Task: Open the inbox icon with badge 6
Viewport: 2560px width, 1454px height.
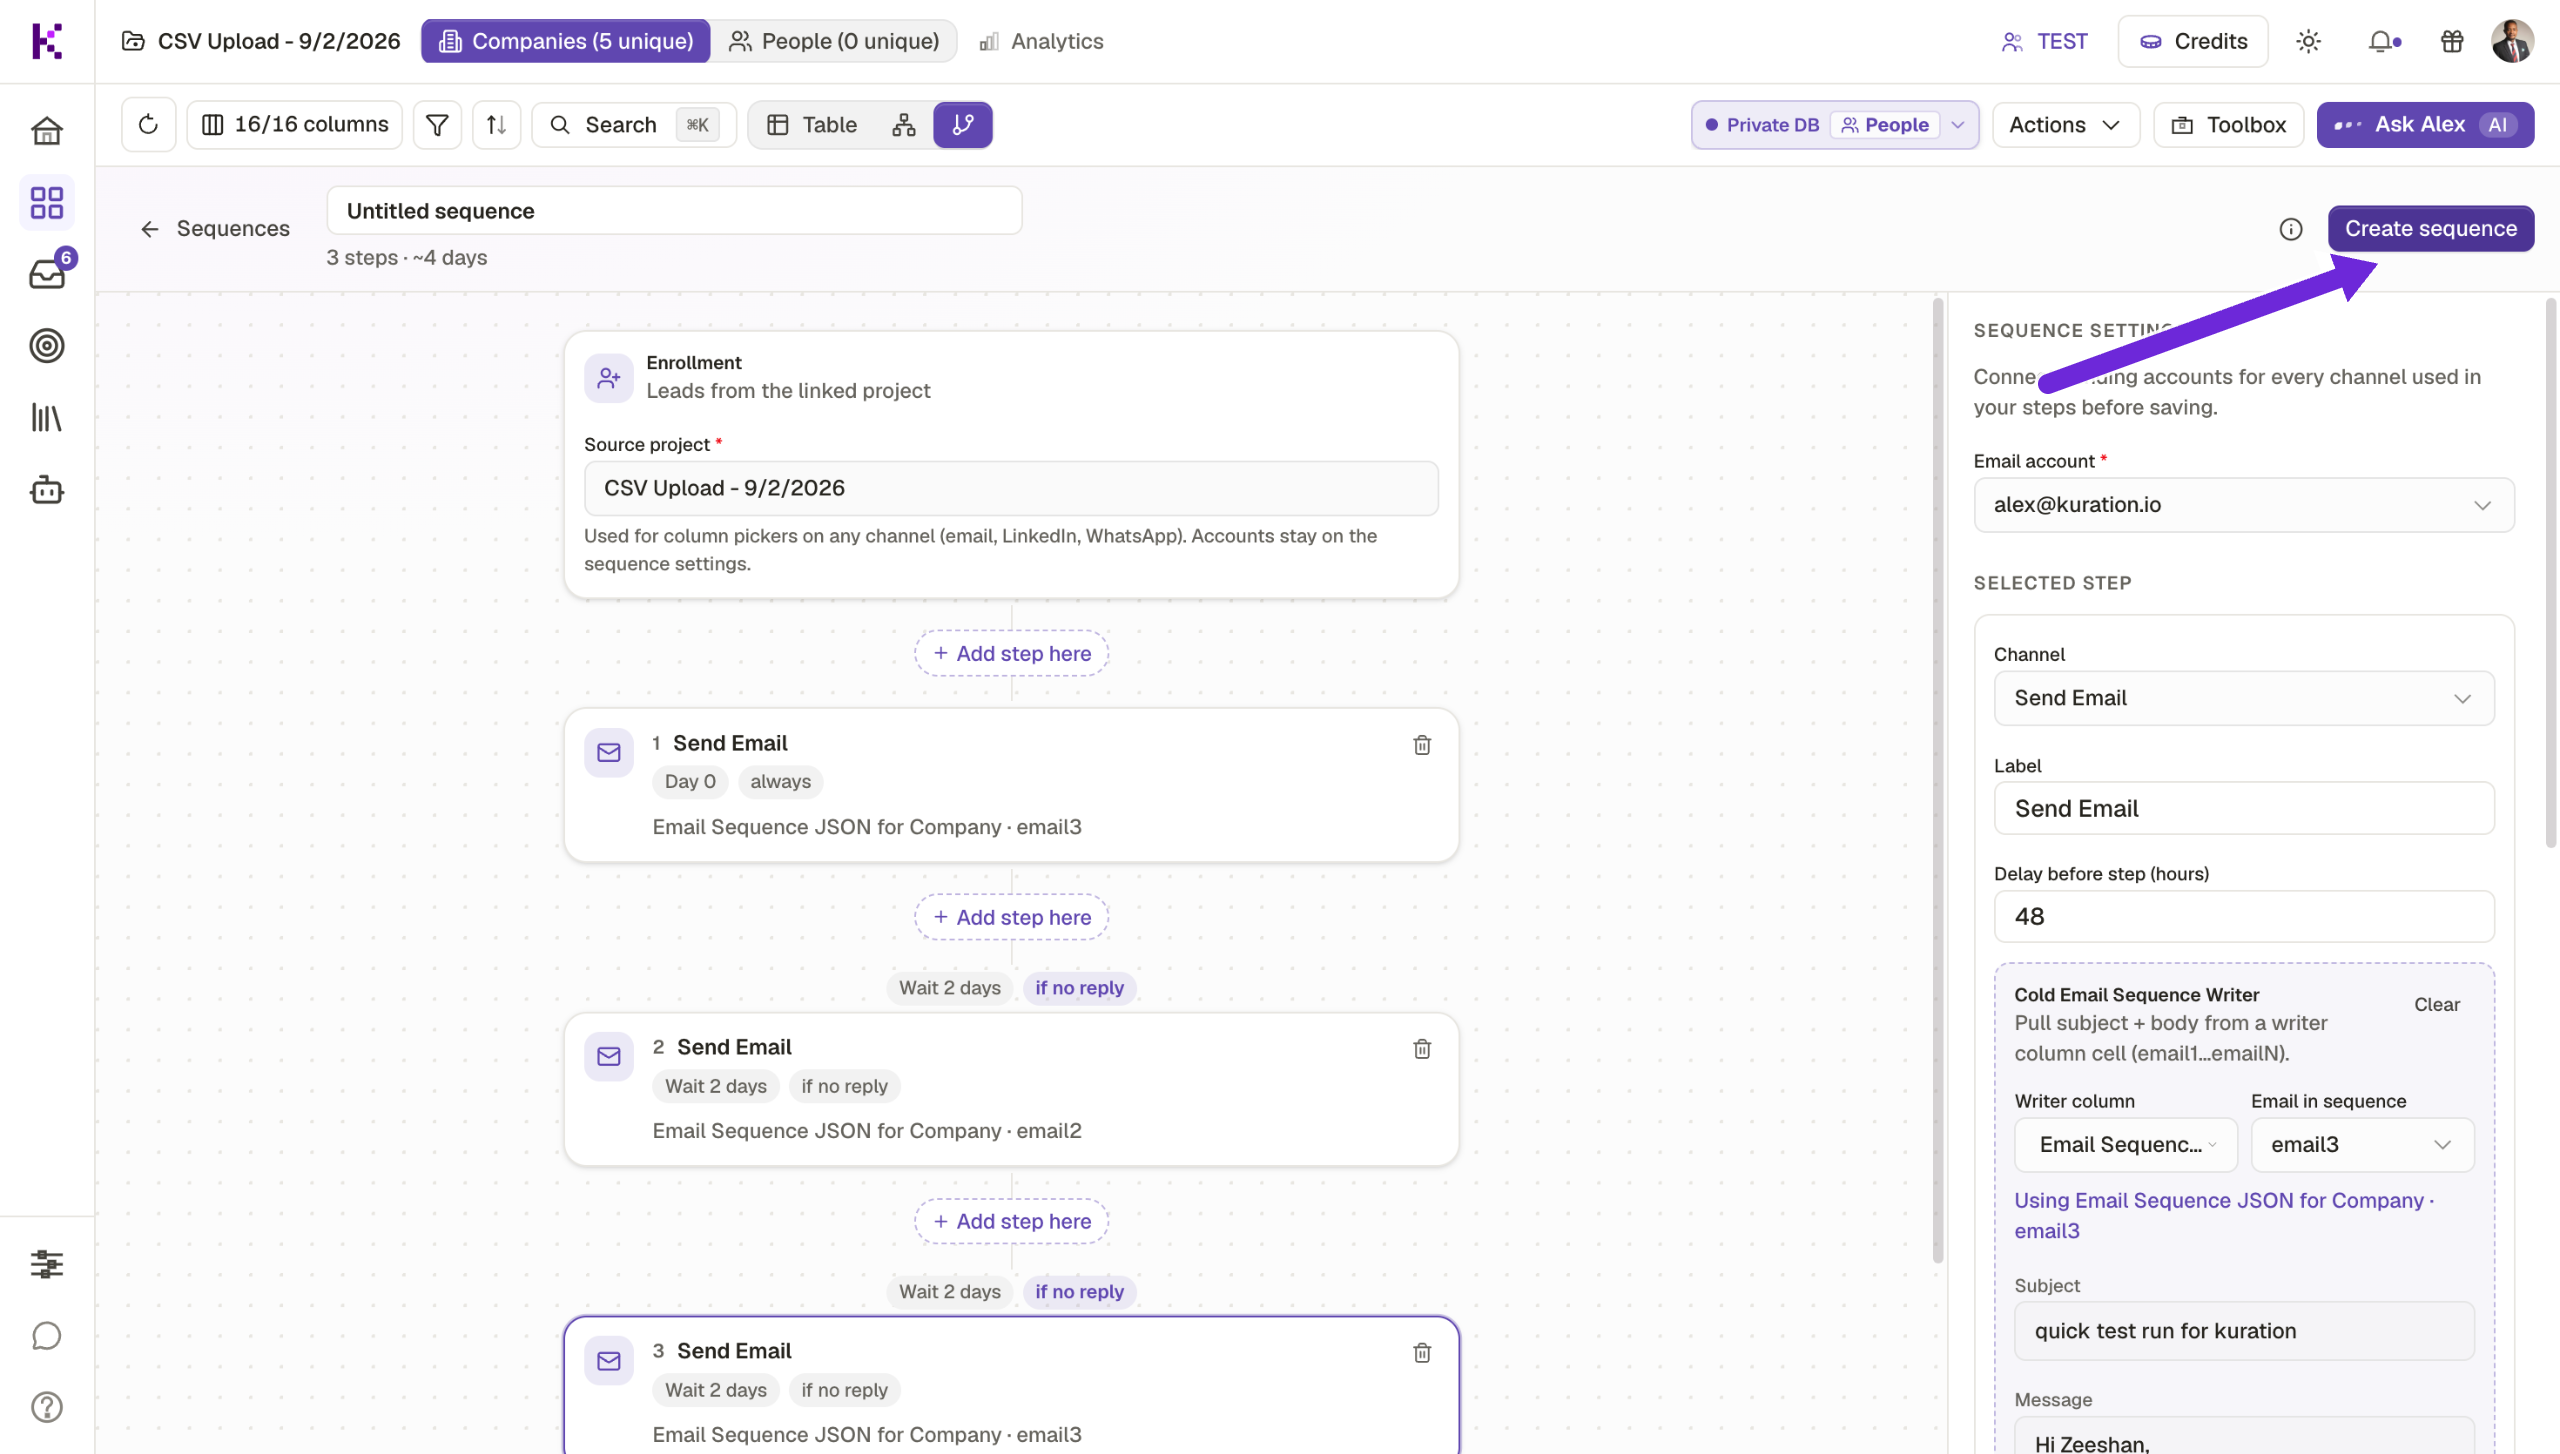Action: pyautogui.click(x=46, y=273)
